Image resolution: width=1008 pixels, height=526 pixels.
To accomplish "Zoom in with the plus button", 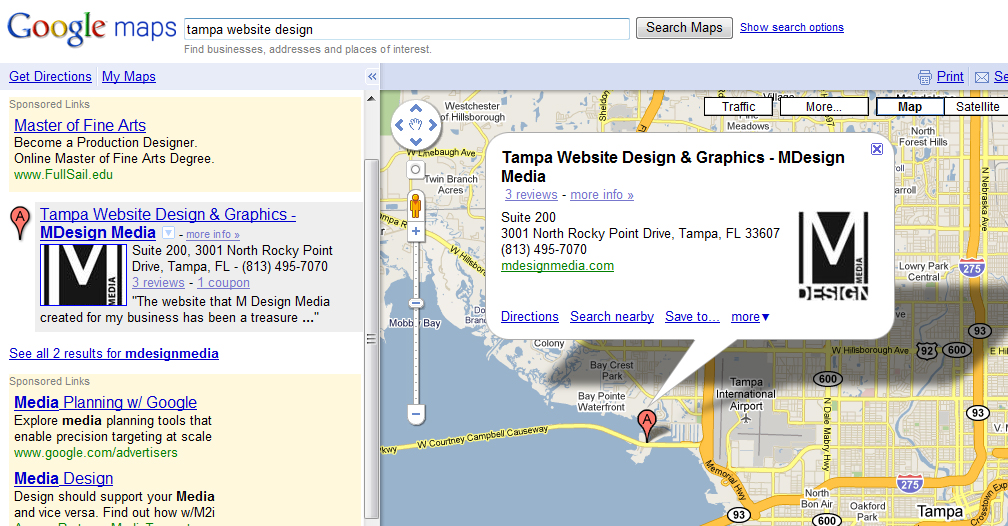I will point(416,231).
